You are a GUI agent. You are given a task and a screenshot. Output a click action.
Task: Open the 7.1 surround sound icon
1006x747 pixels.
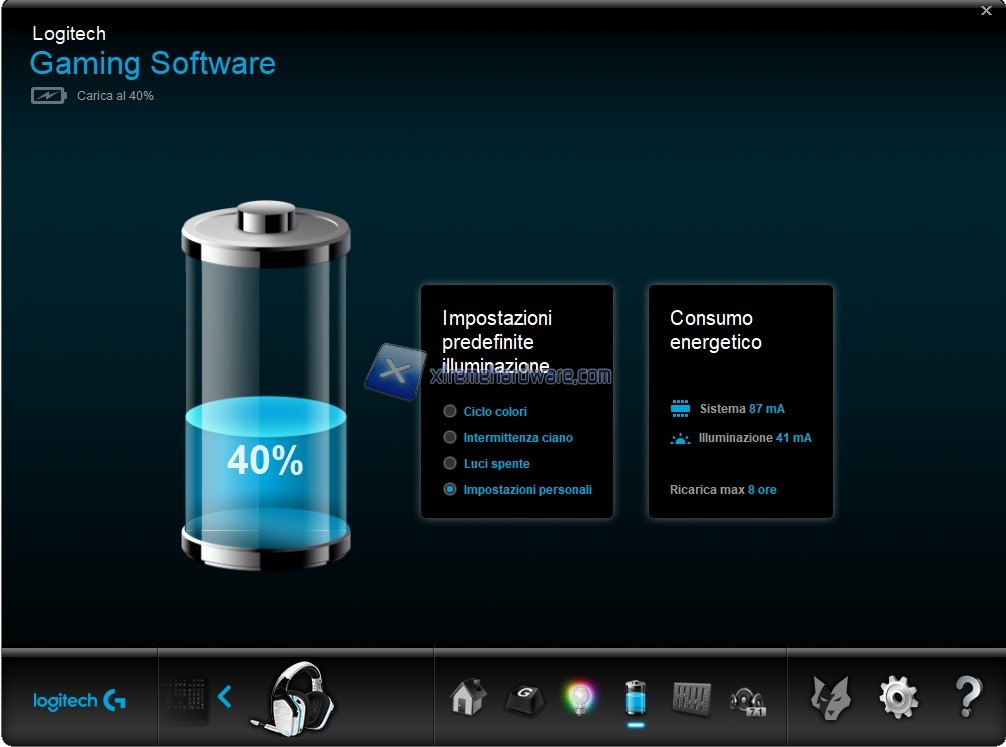(x=747, y=698)
